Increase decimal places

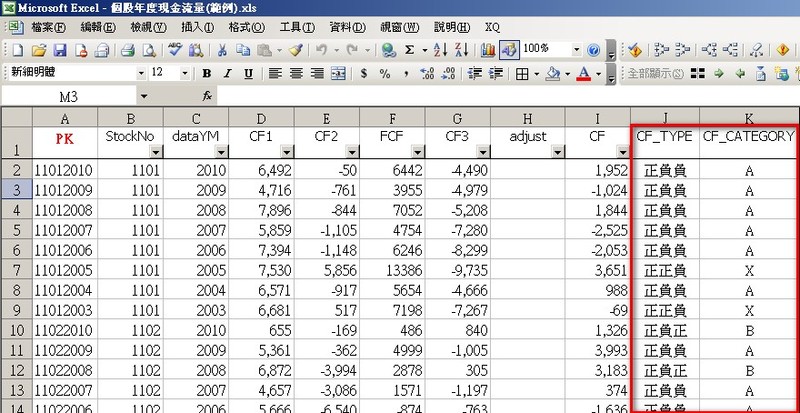(427, 74)
